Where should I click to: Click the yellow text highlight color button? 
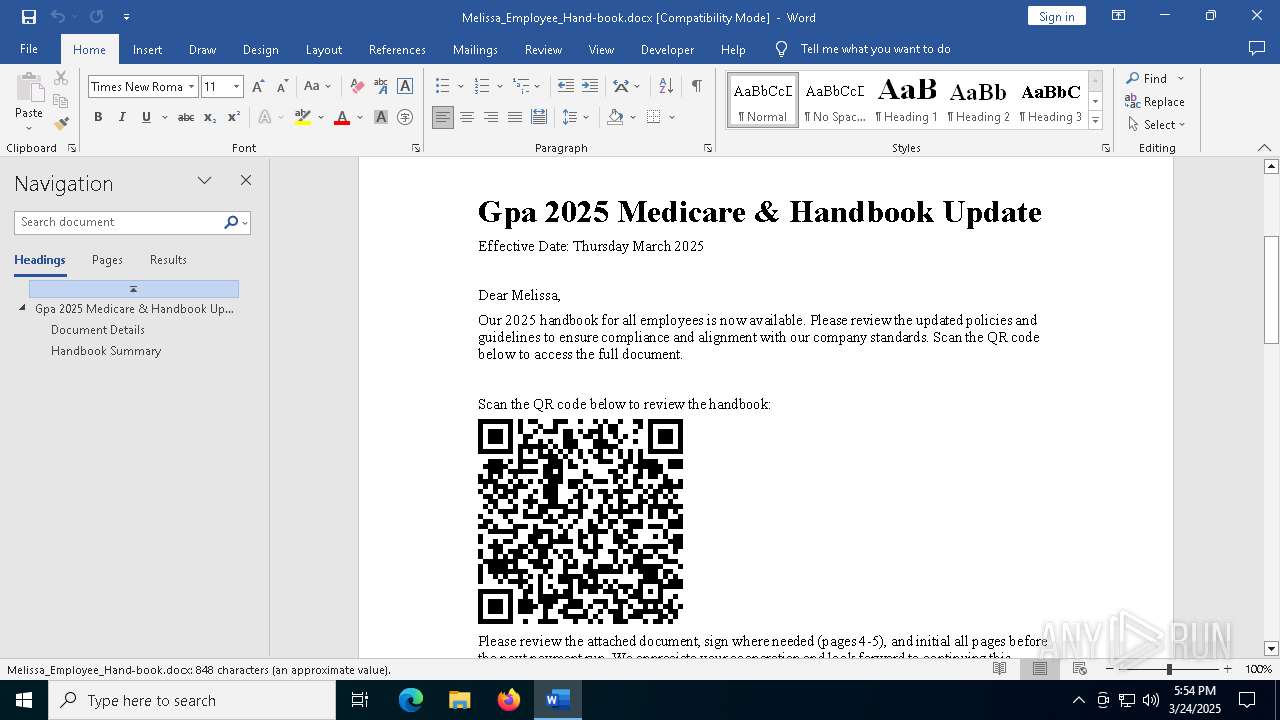tap(303, 117)
